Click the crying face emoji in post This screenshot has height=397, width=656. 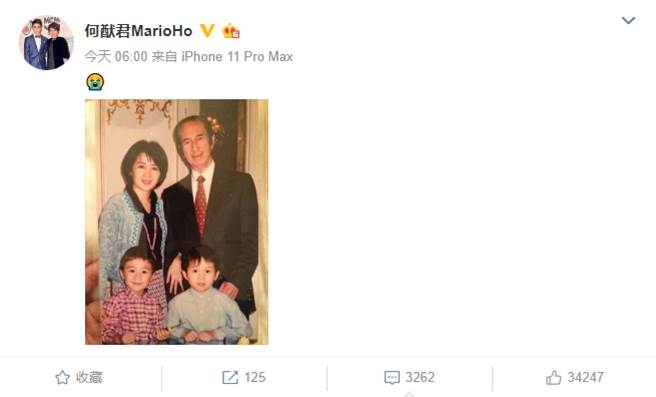point(95,82)
